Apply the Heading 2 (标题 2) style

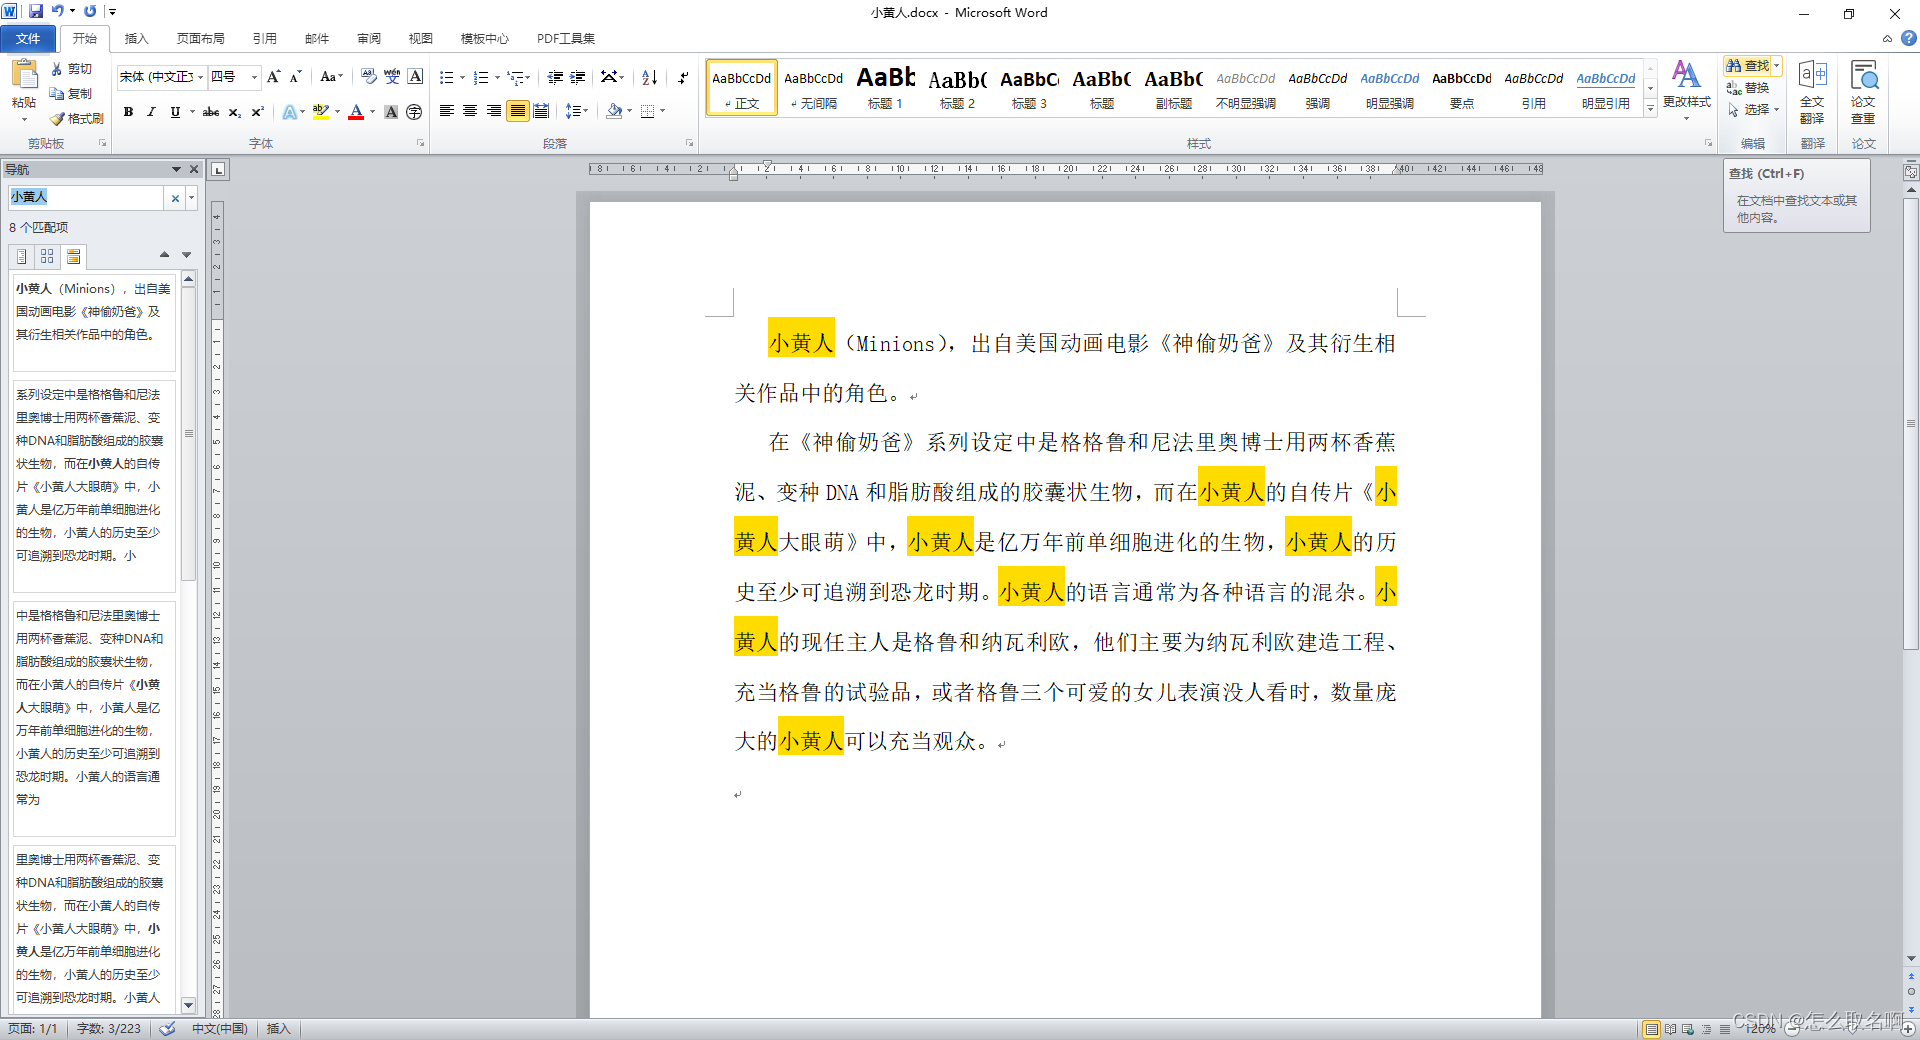[x=957, y=88]
